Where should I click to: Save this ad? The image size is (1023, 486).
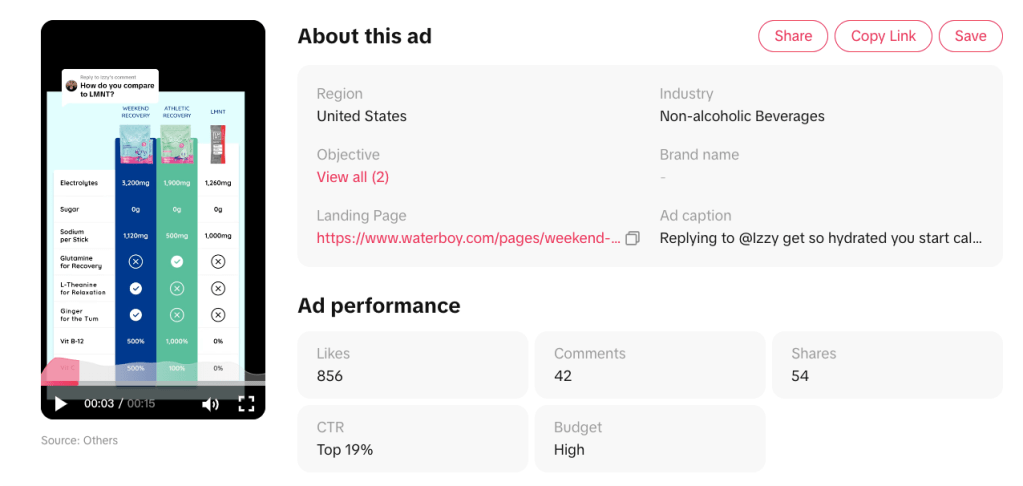(970, 36)
